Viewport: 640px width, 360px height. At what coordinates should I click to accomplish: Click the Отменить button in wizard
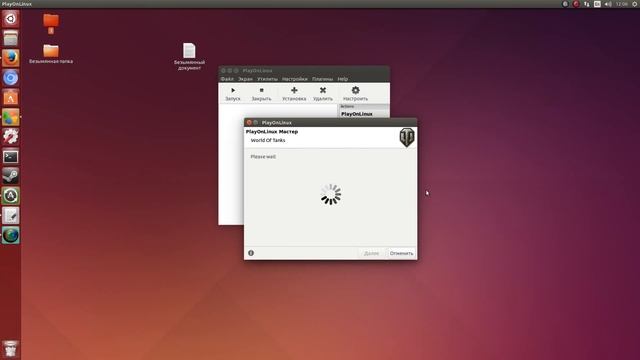pos(401,253)
